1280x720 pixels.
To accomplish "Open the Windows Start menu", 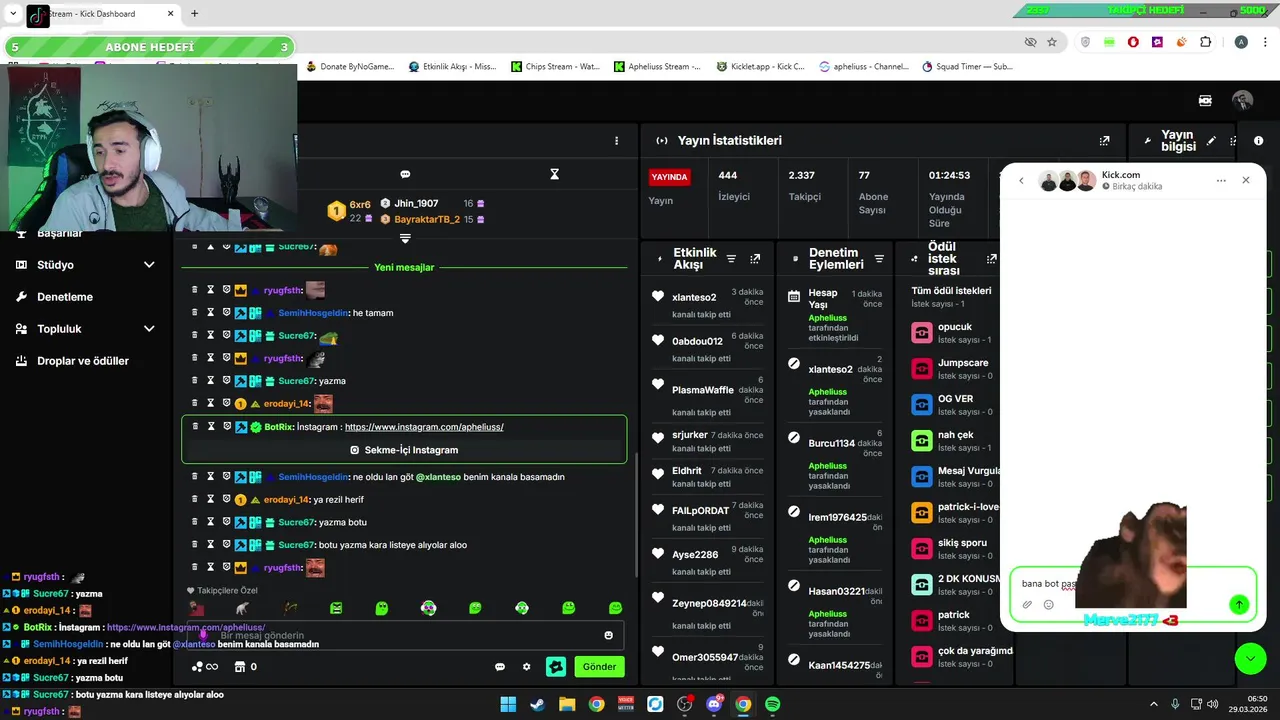I will coord(508,704).
